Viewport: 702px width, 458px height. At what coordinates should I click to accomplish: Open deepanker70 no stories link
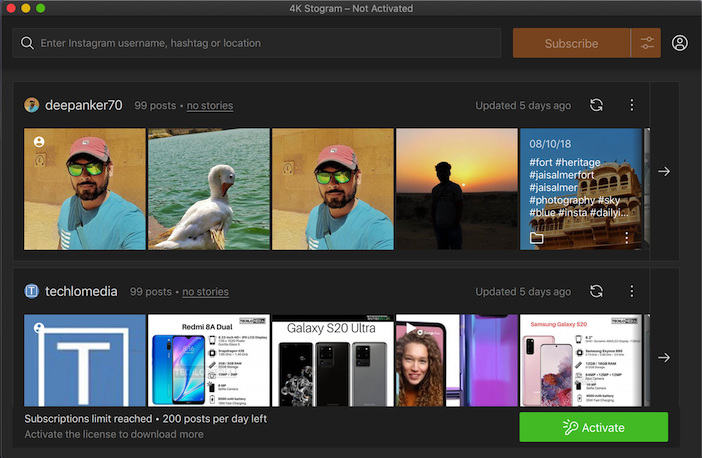(x=210, y=106)
